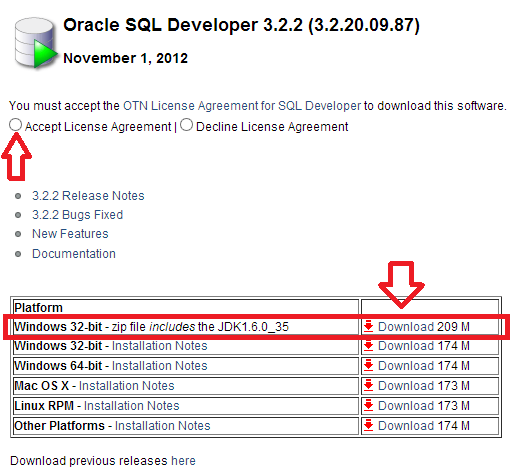This screenshot has width=513, height=476.
Task: Open 3.2.2 Bugs Fixed link
Action: click(x=77, y=215)
